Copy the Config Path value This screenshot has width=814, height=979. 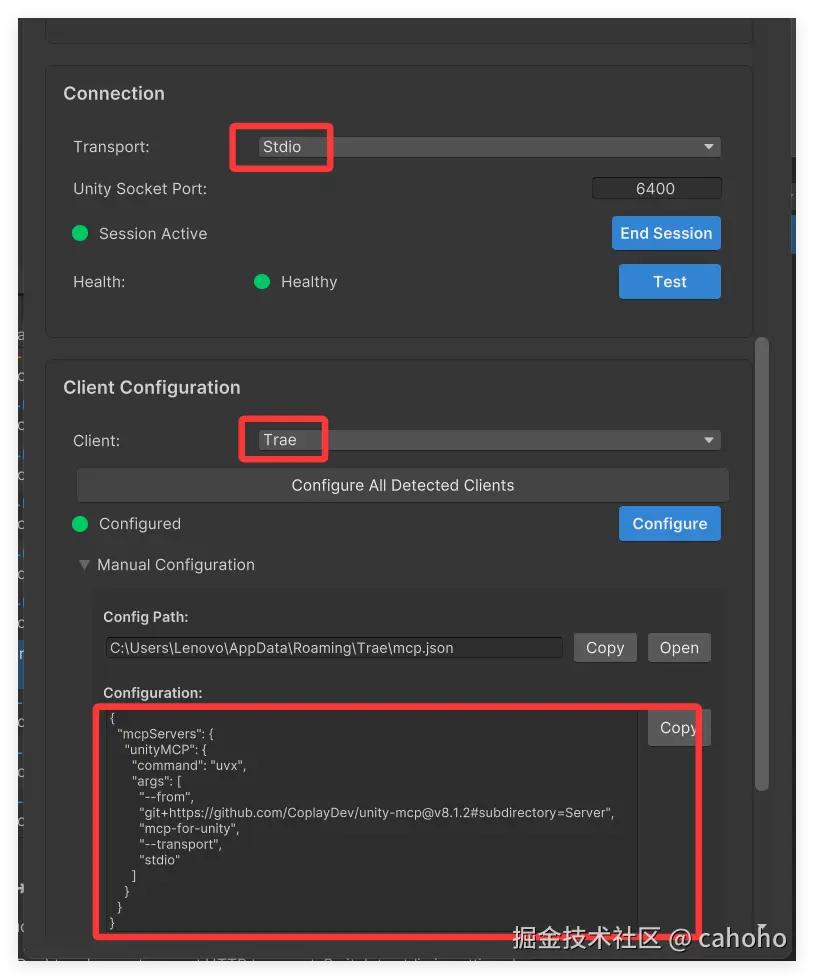point(605,648)
